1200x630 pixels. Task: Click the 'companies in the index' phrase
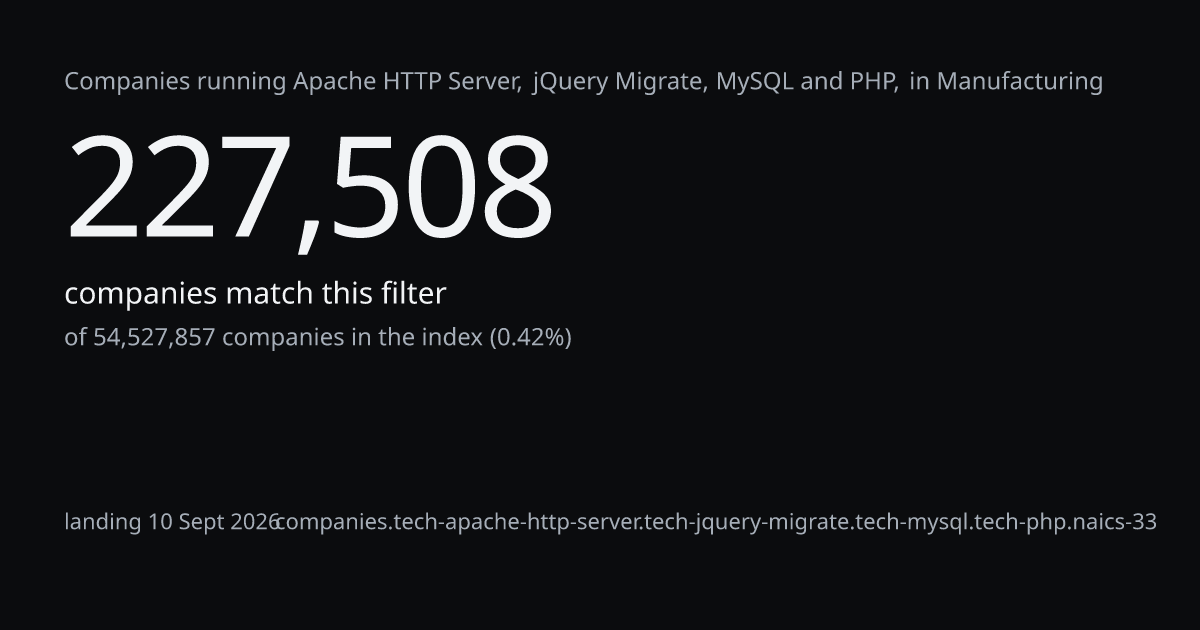(x=352, y=338)
